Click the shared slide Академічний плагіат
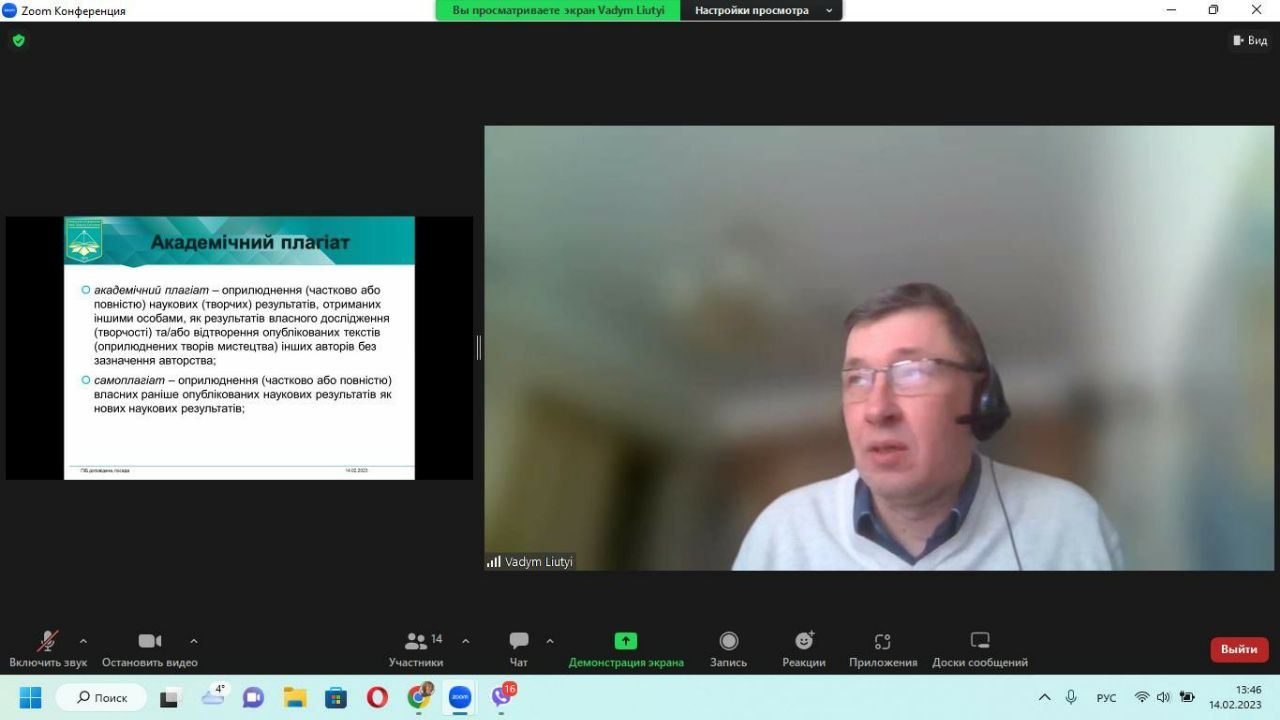Image resolution: width=1280 pixels, height=720 pixels. [239, 347]
